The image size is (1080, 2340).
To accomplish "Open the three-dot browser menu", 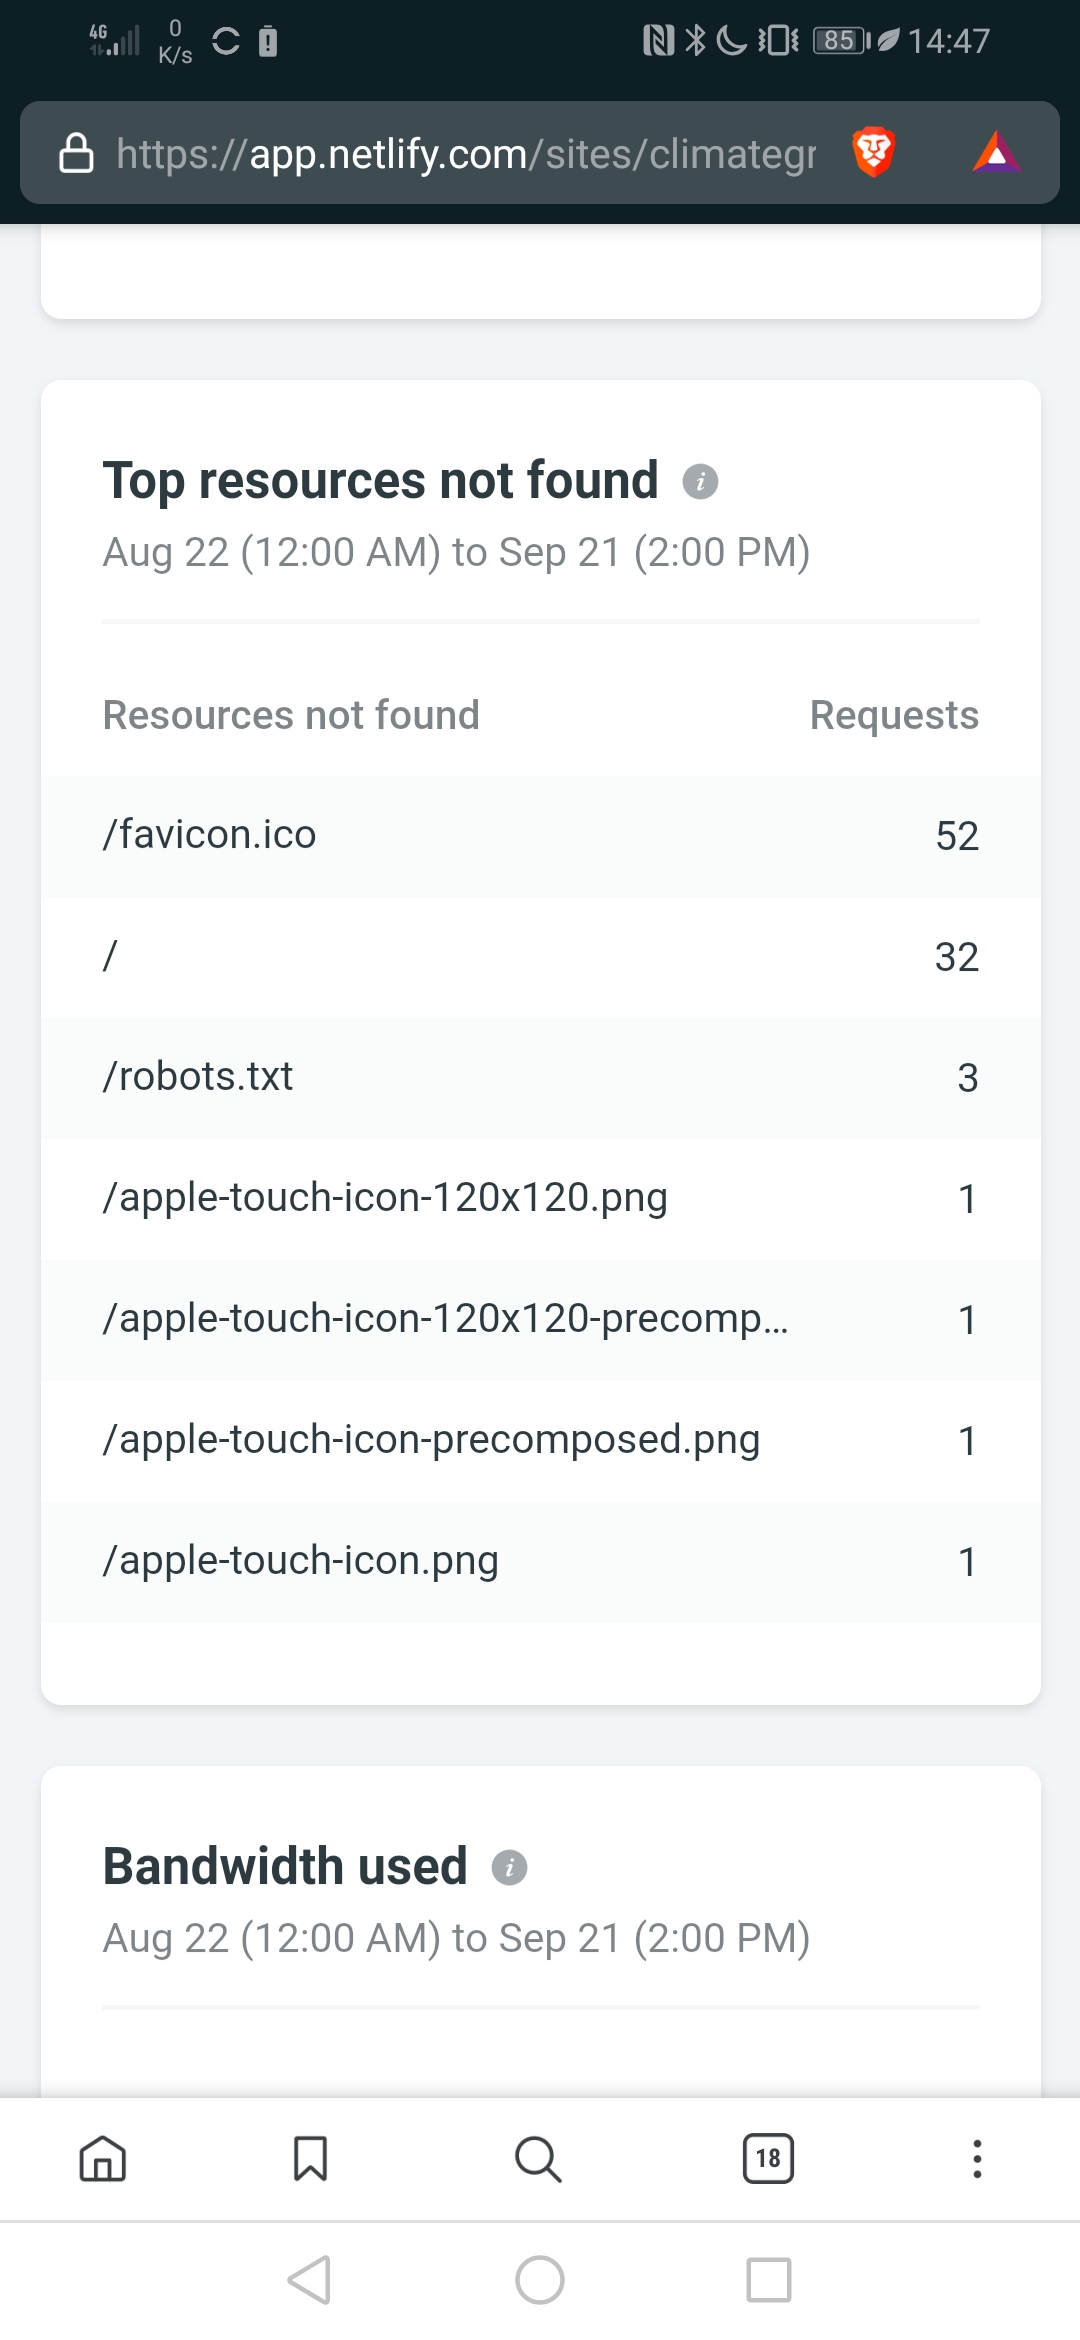I will 977,2158.
